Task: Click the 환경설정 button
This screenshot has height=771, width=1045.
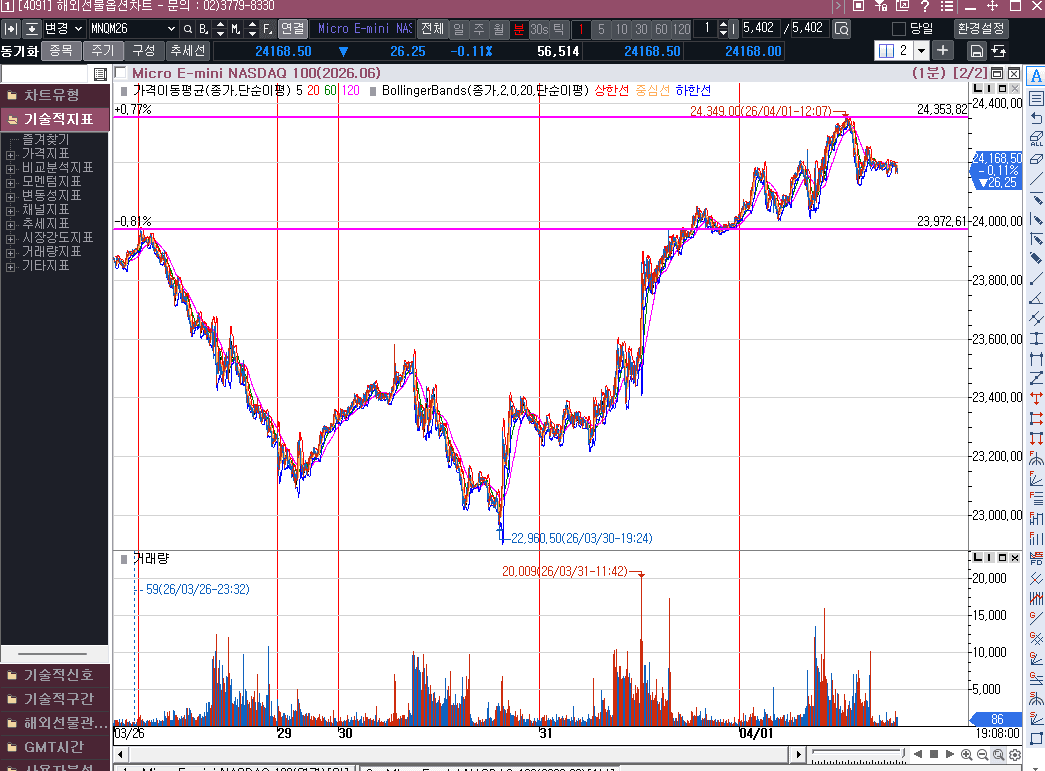Action: pos(981,29)
